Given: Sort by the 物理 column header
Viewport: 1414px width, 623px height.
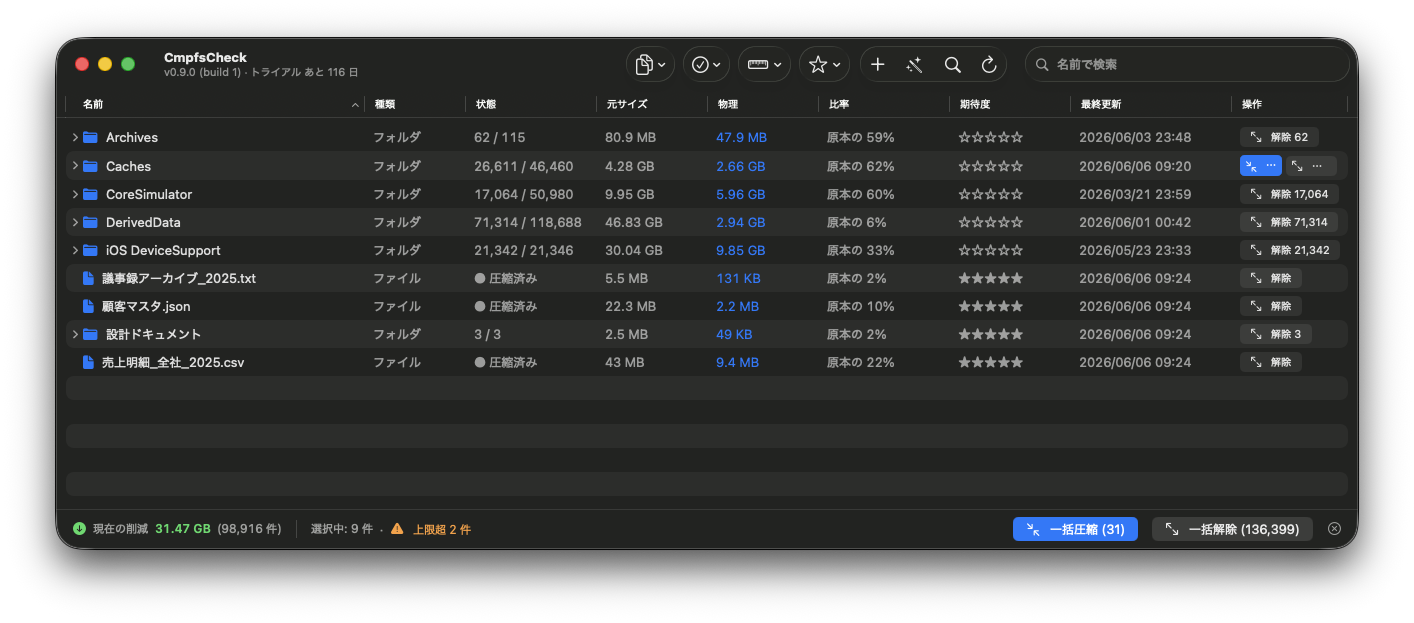Looking at the screenshot, I should [x=762, y=104].
